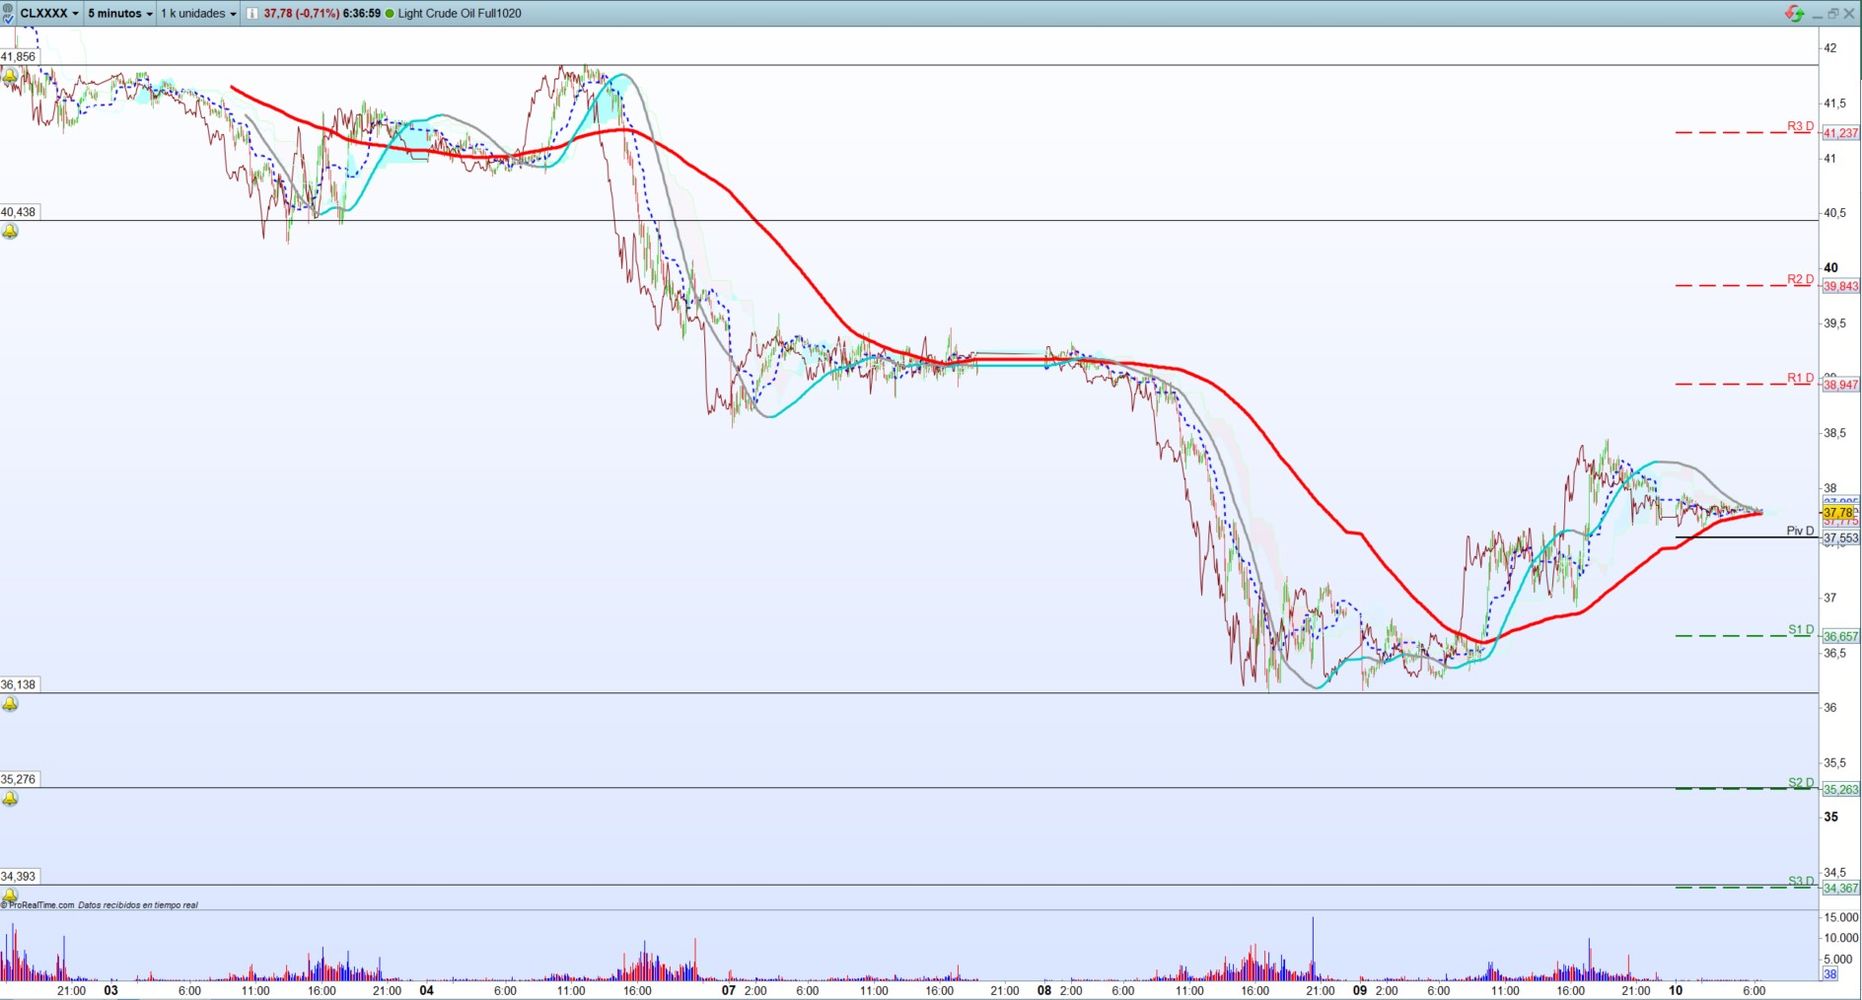Click the small chart link icon top-left

8,8
